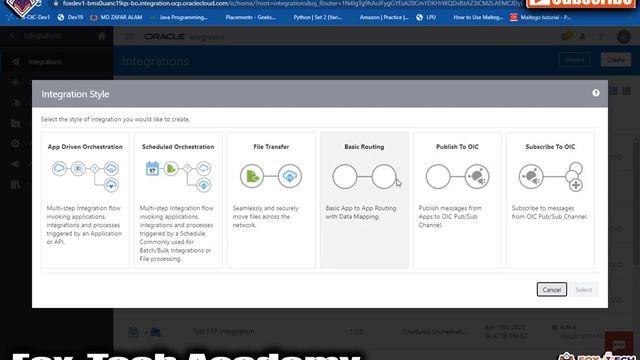Switch to grid view icon
This screenshot has height=360, width=640.
[627, 91]
